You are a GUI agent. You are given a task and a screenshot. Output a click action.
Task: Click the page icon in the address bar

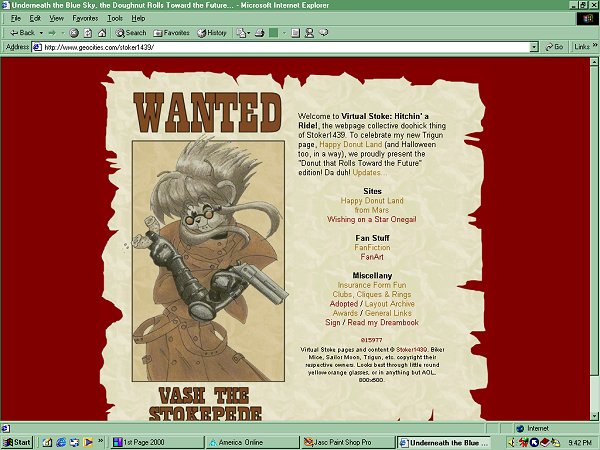[x=37, y=47]
